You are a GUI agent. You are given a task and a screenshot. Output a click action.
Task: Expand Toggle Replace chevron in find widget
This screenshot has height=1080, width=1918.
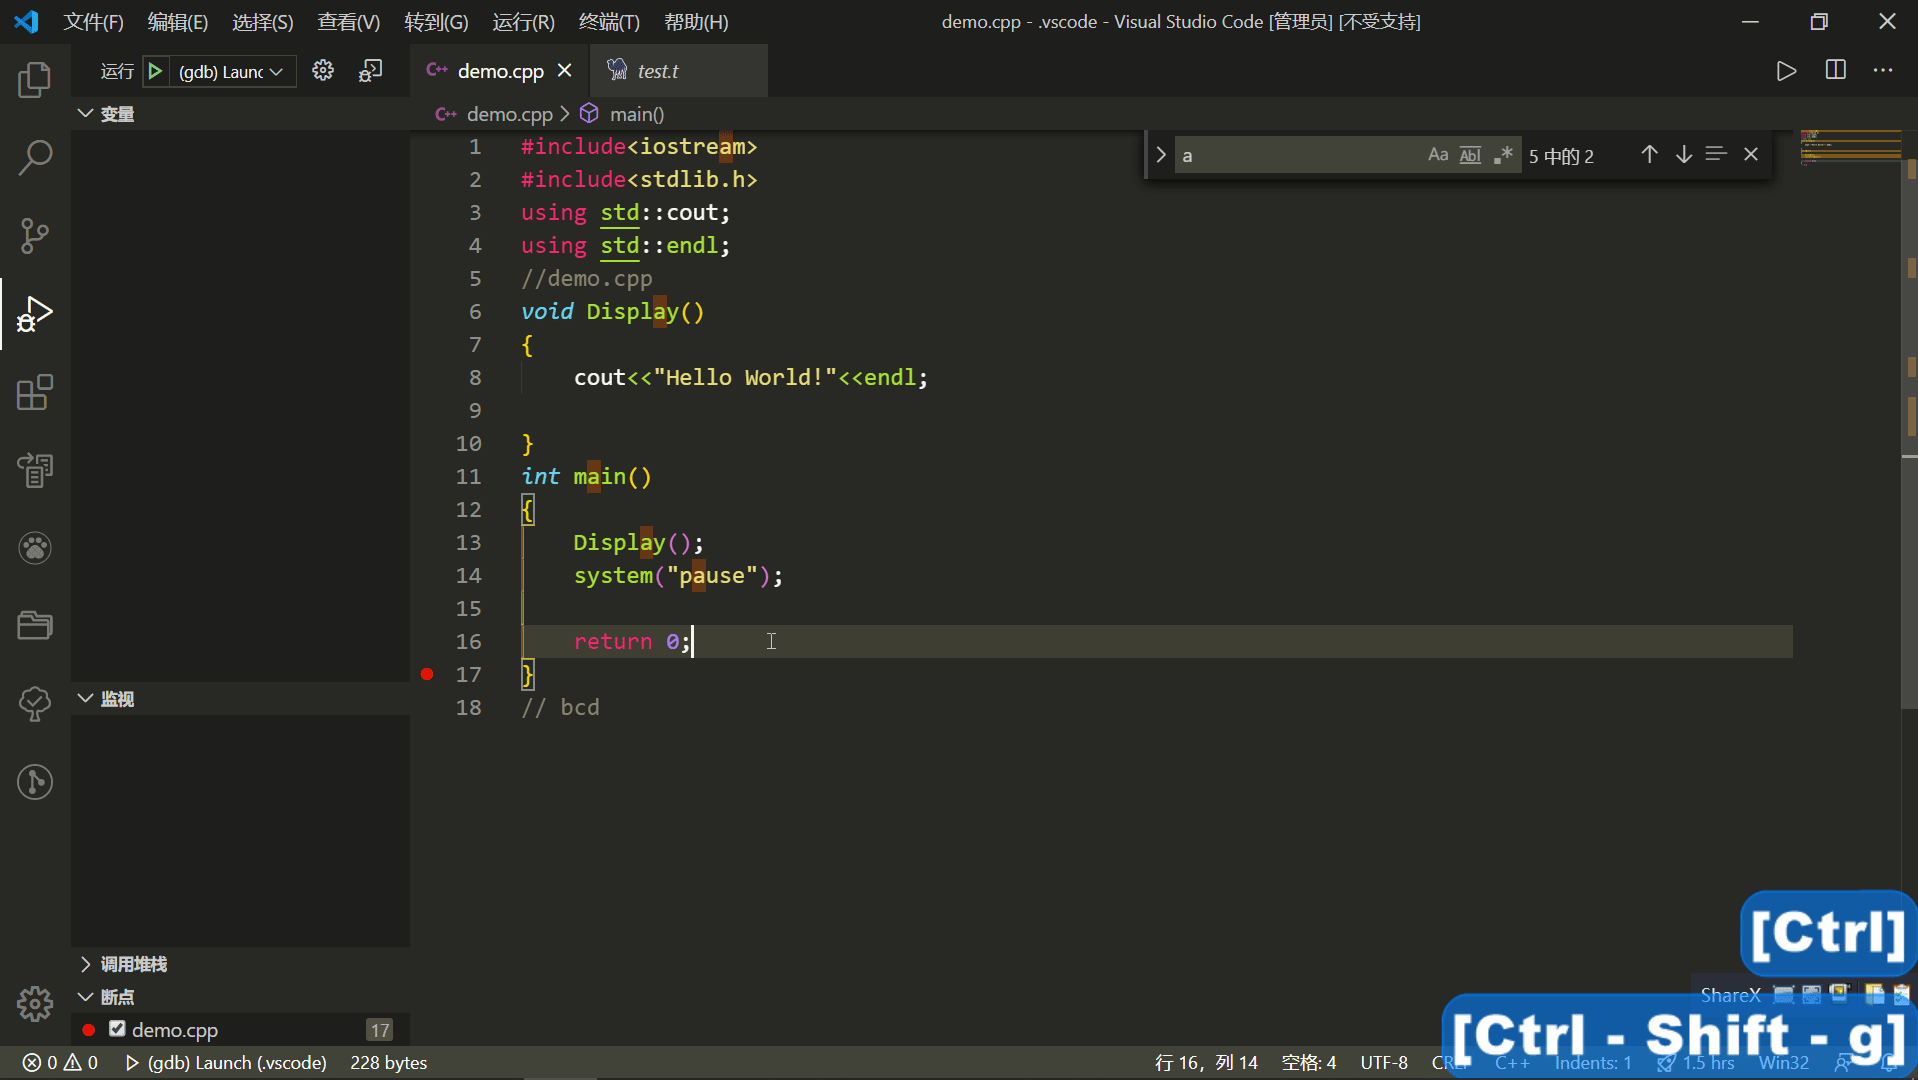click(1161, 155)
